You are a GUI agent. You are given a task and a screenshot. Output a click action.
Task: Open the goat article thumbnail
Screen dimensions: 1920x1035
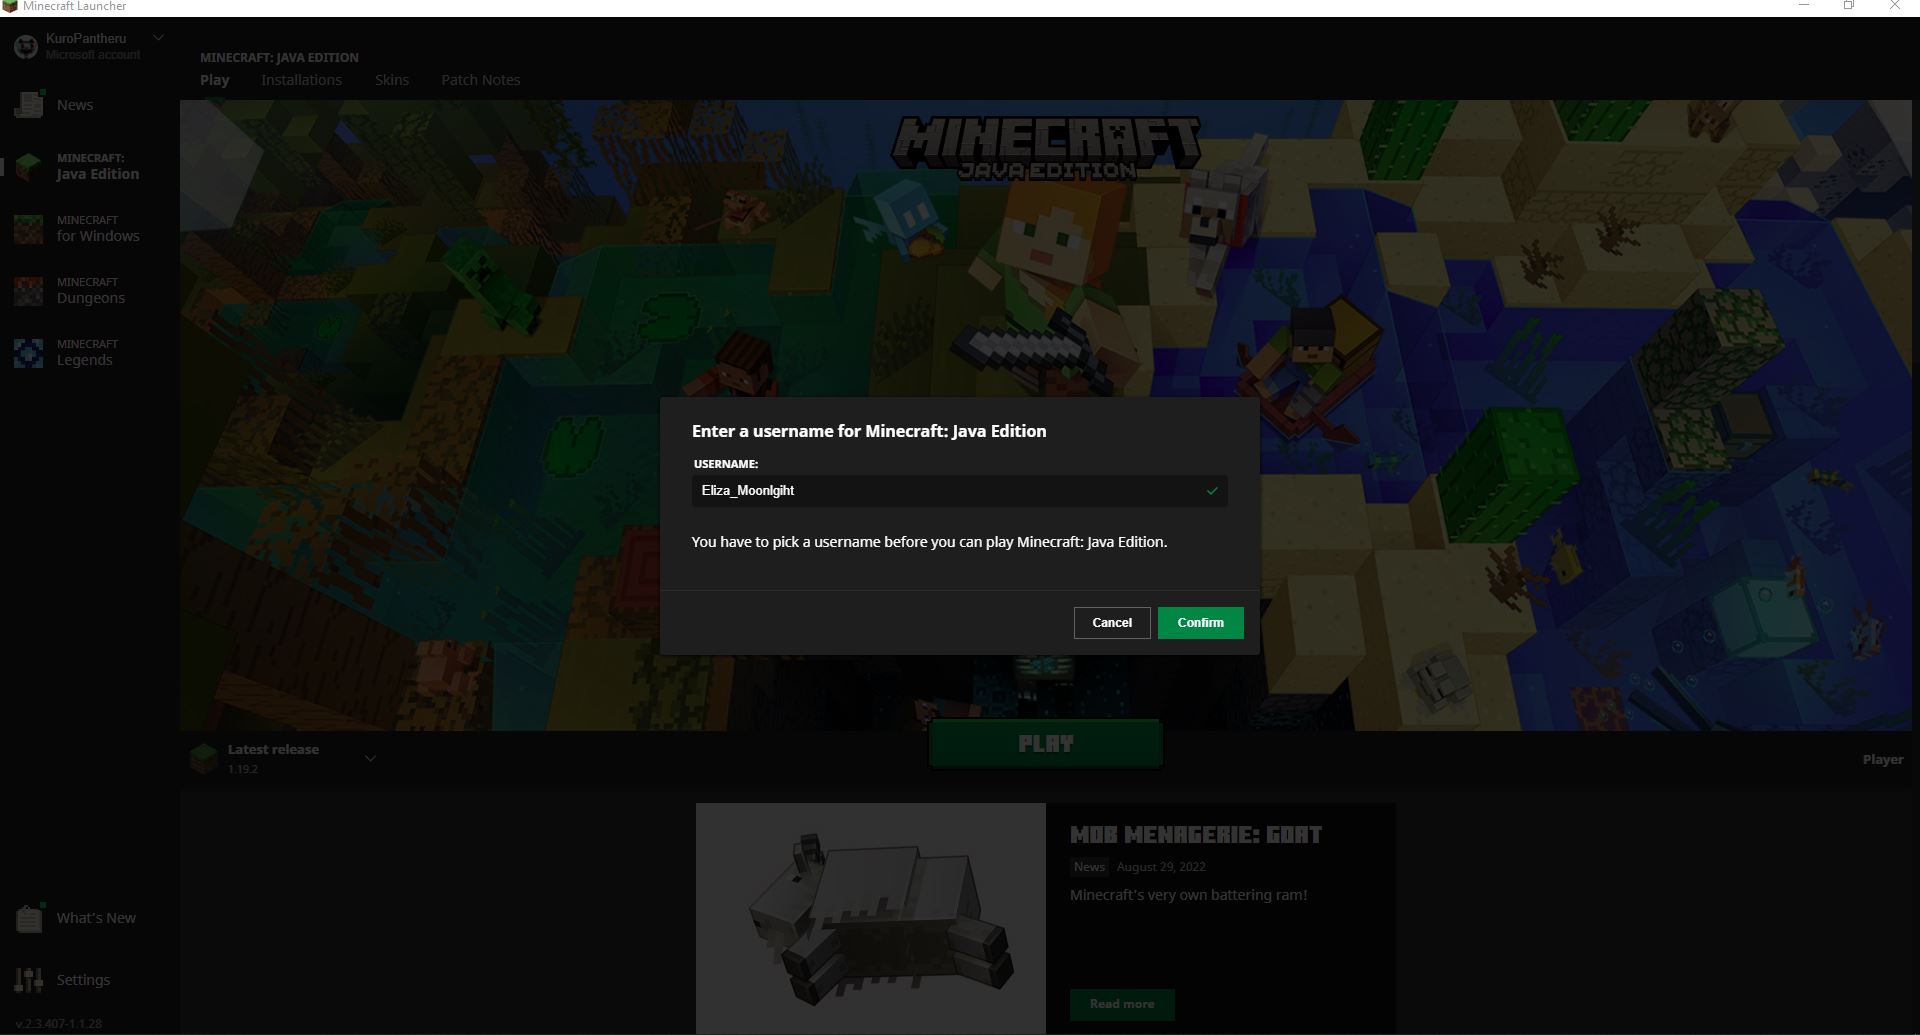click(871, 918)
